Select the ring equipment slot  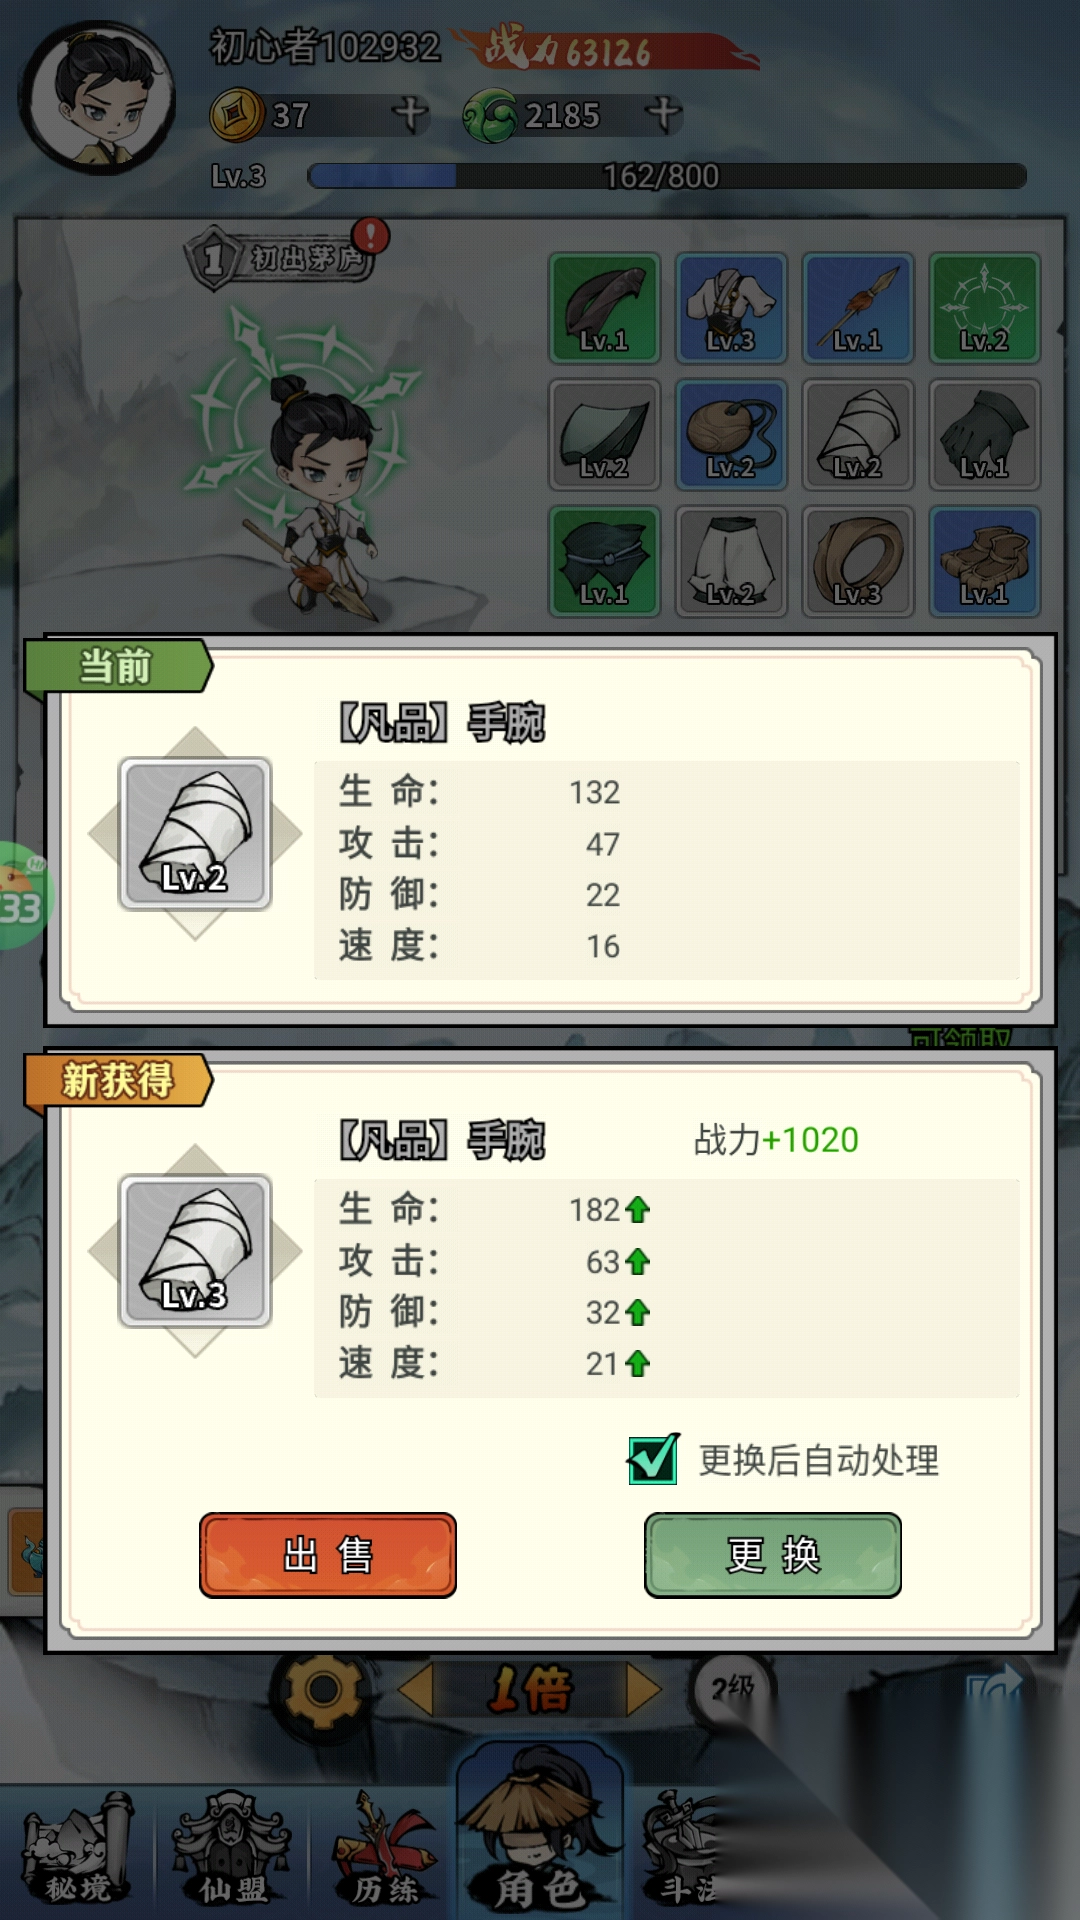coord(857,561)
